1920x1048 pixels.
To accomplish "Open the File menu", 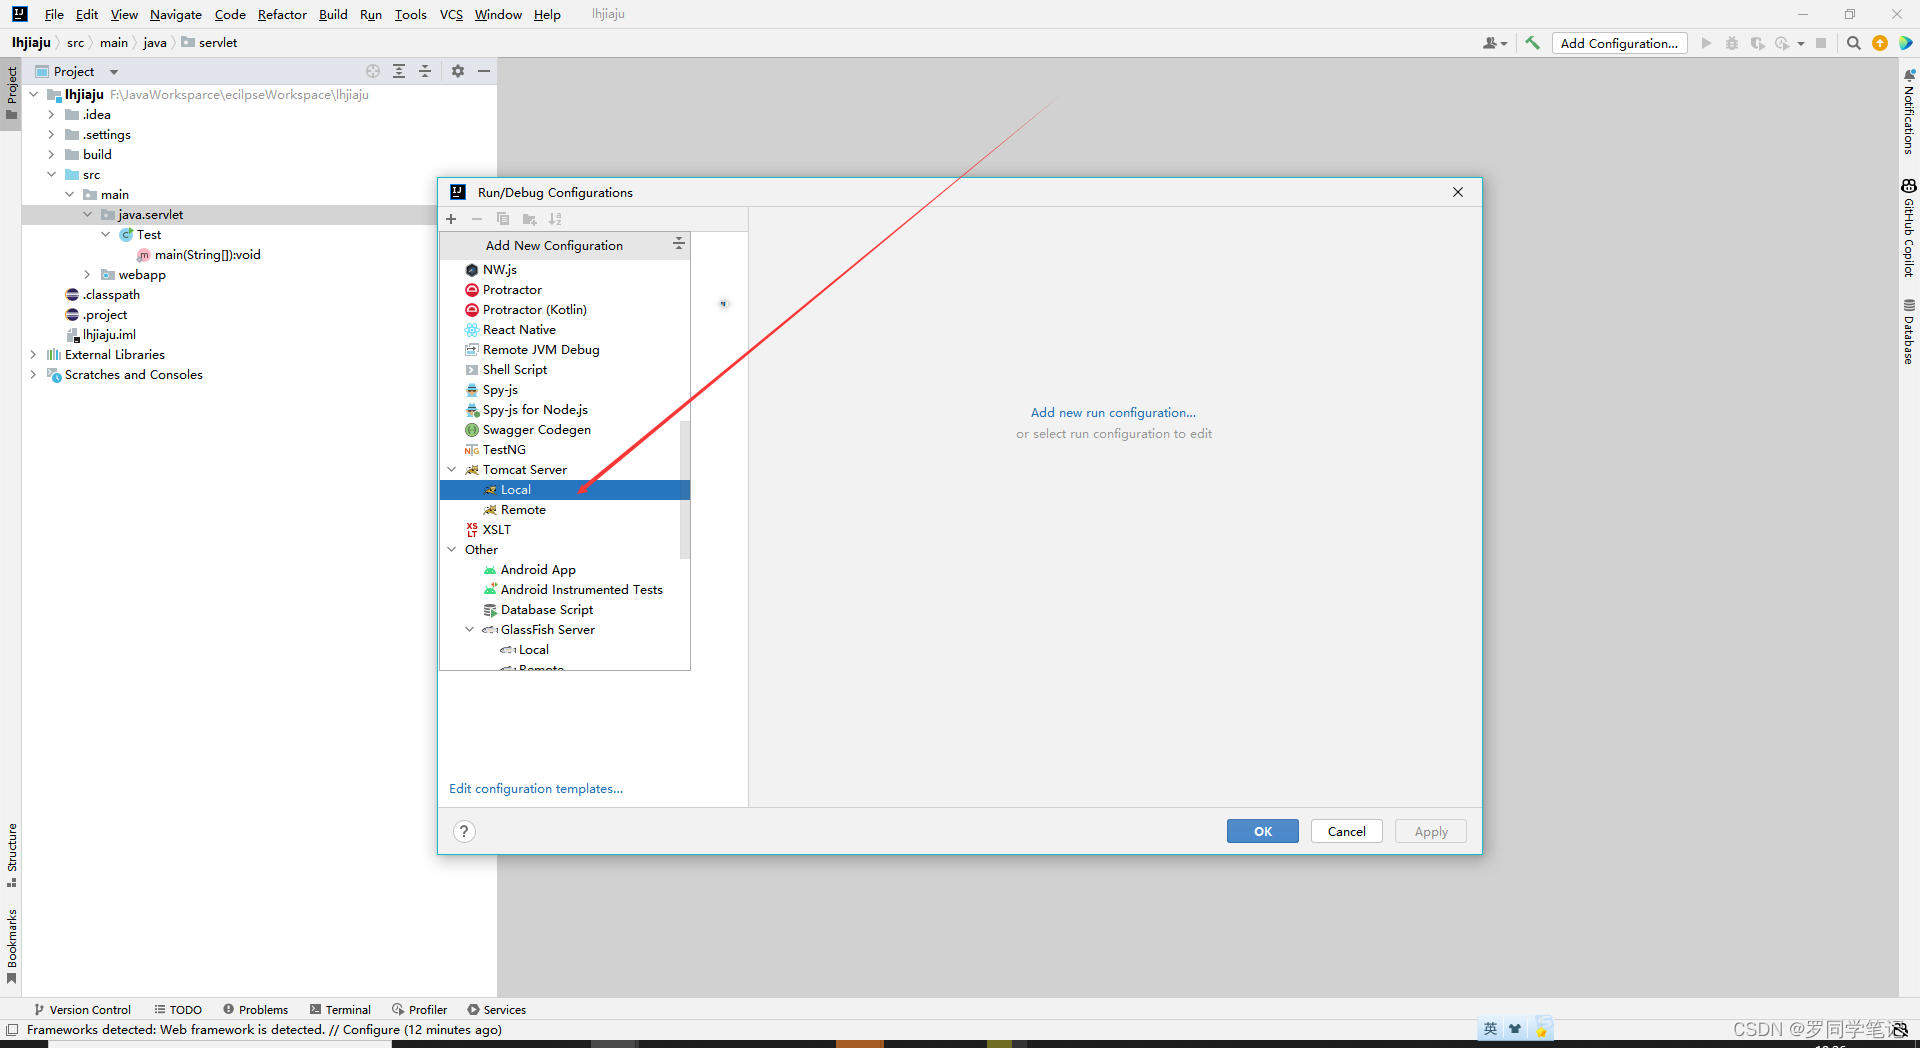I will [54, 14].
